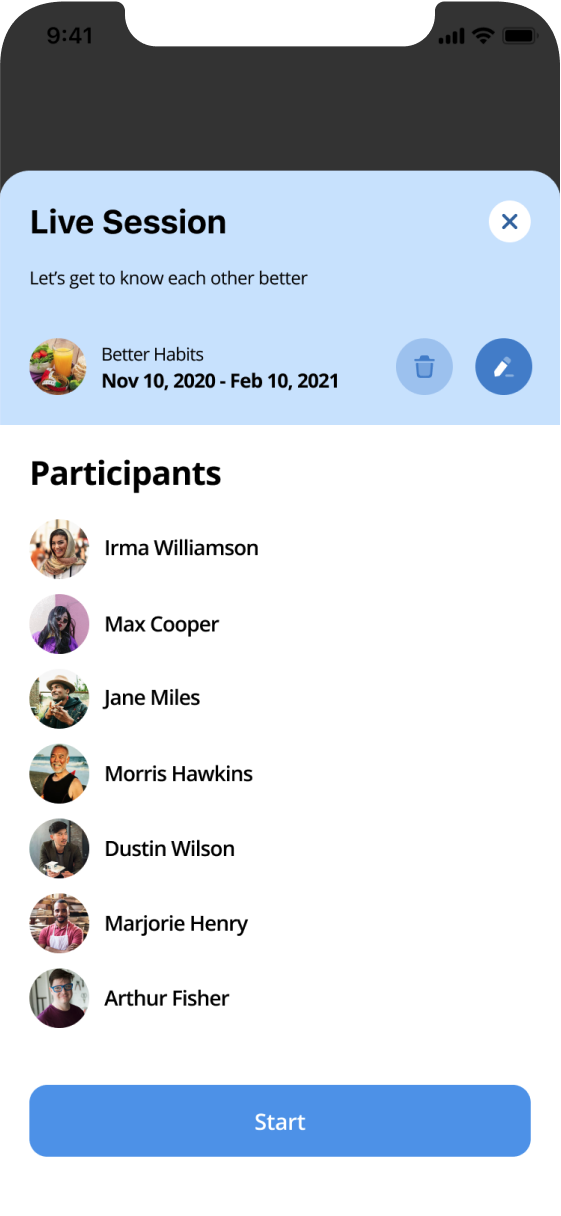The width and height of the screenshot is (561, 1216).
Task: Select Arthur Fisher's avatar
Action: coord(59,999)
